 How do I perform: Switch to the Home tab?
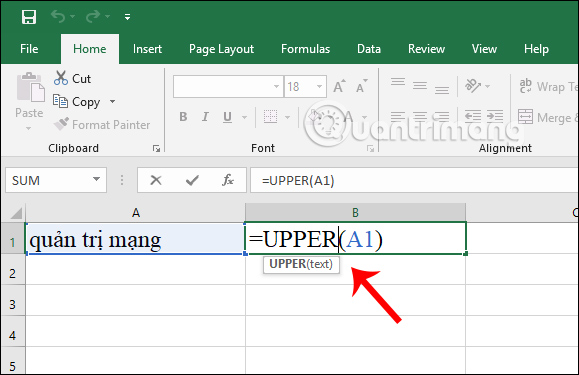pyautogui.click(x=90, y=49)
